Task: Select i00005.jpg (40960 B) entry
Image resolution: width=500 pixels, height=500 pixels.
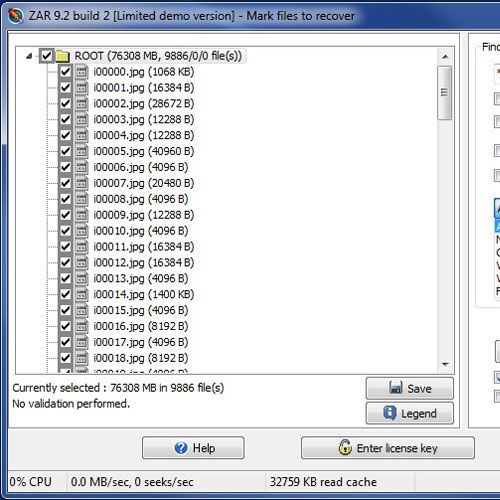Action: pyautogui.click(x=144, y=151)
